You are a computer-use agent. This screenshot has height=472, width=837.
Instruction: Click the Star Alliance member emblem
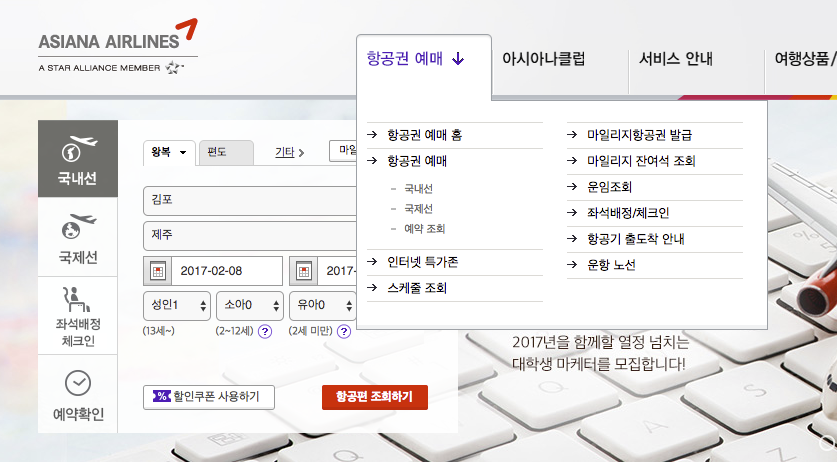pos(174,68)
